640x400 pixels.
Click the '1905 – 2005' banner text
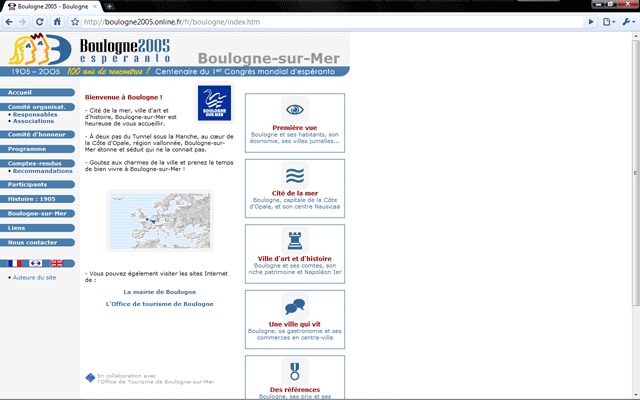(36, 71)
